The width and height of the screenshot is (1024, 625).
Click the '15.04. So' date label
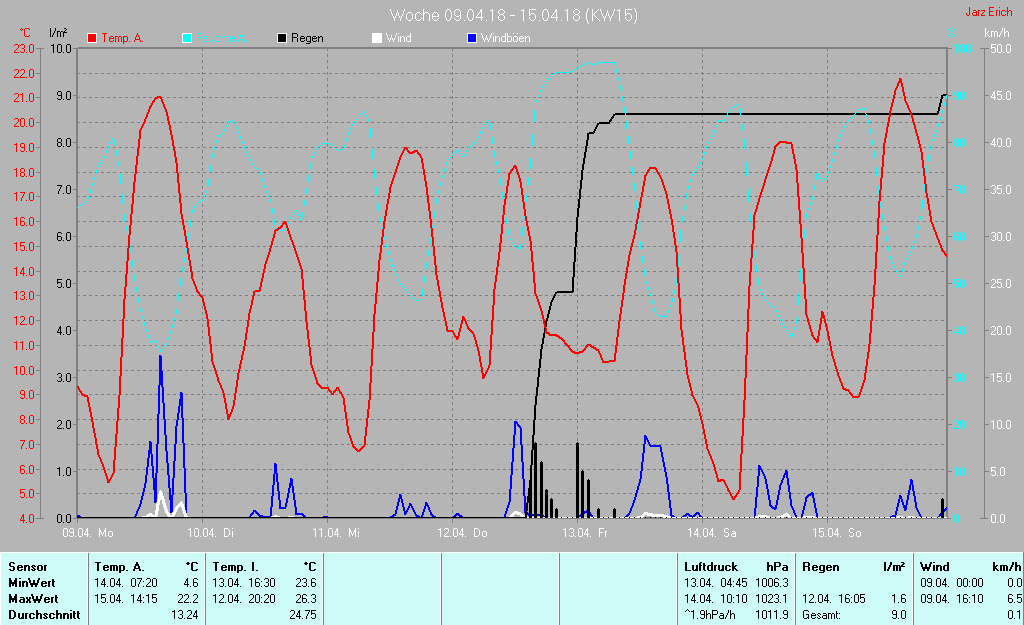tap(837, 533)
